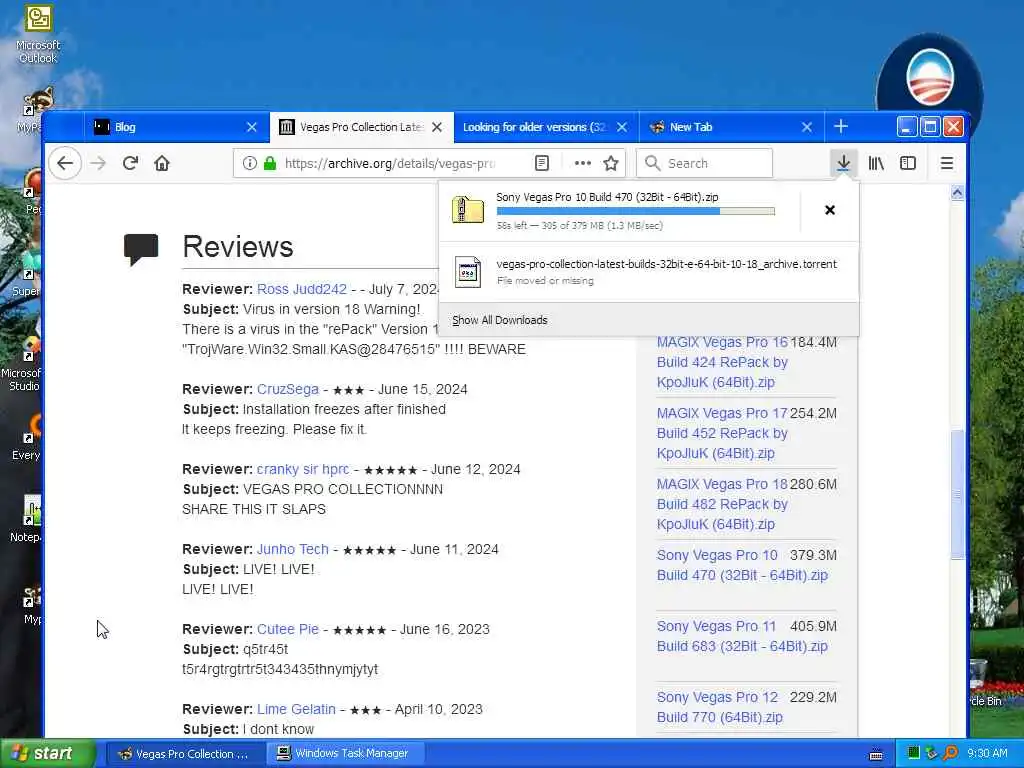Download Sony Vegas Pro 10 Build 470 zip
This screenshot has width=1024, height=768.
pyautogui.click(x=742, y=566)
